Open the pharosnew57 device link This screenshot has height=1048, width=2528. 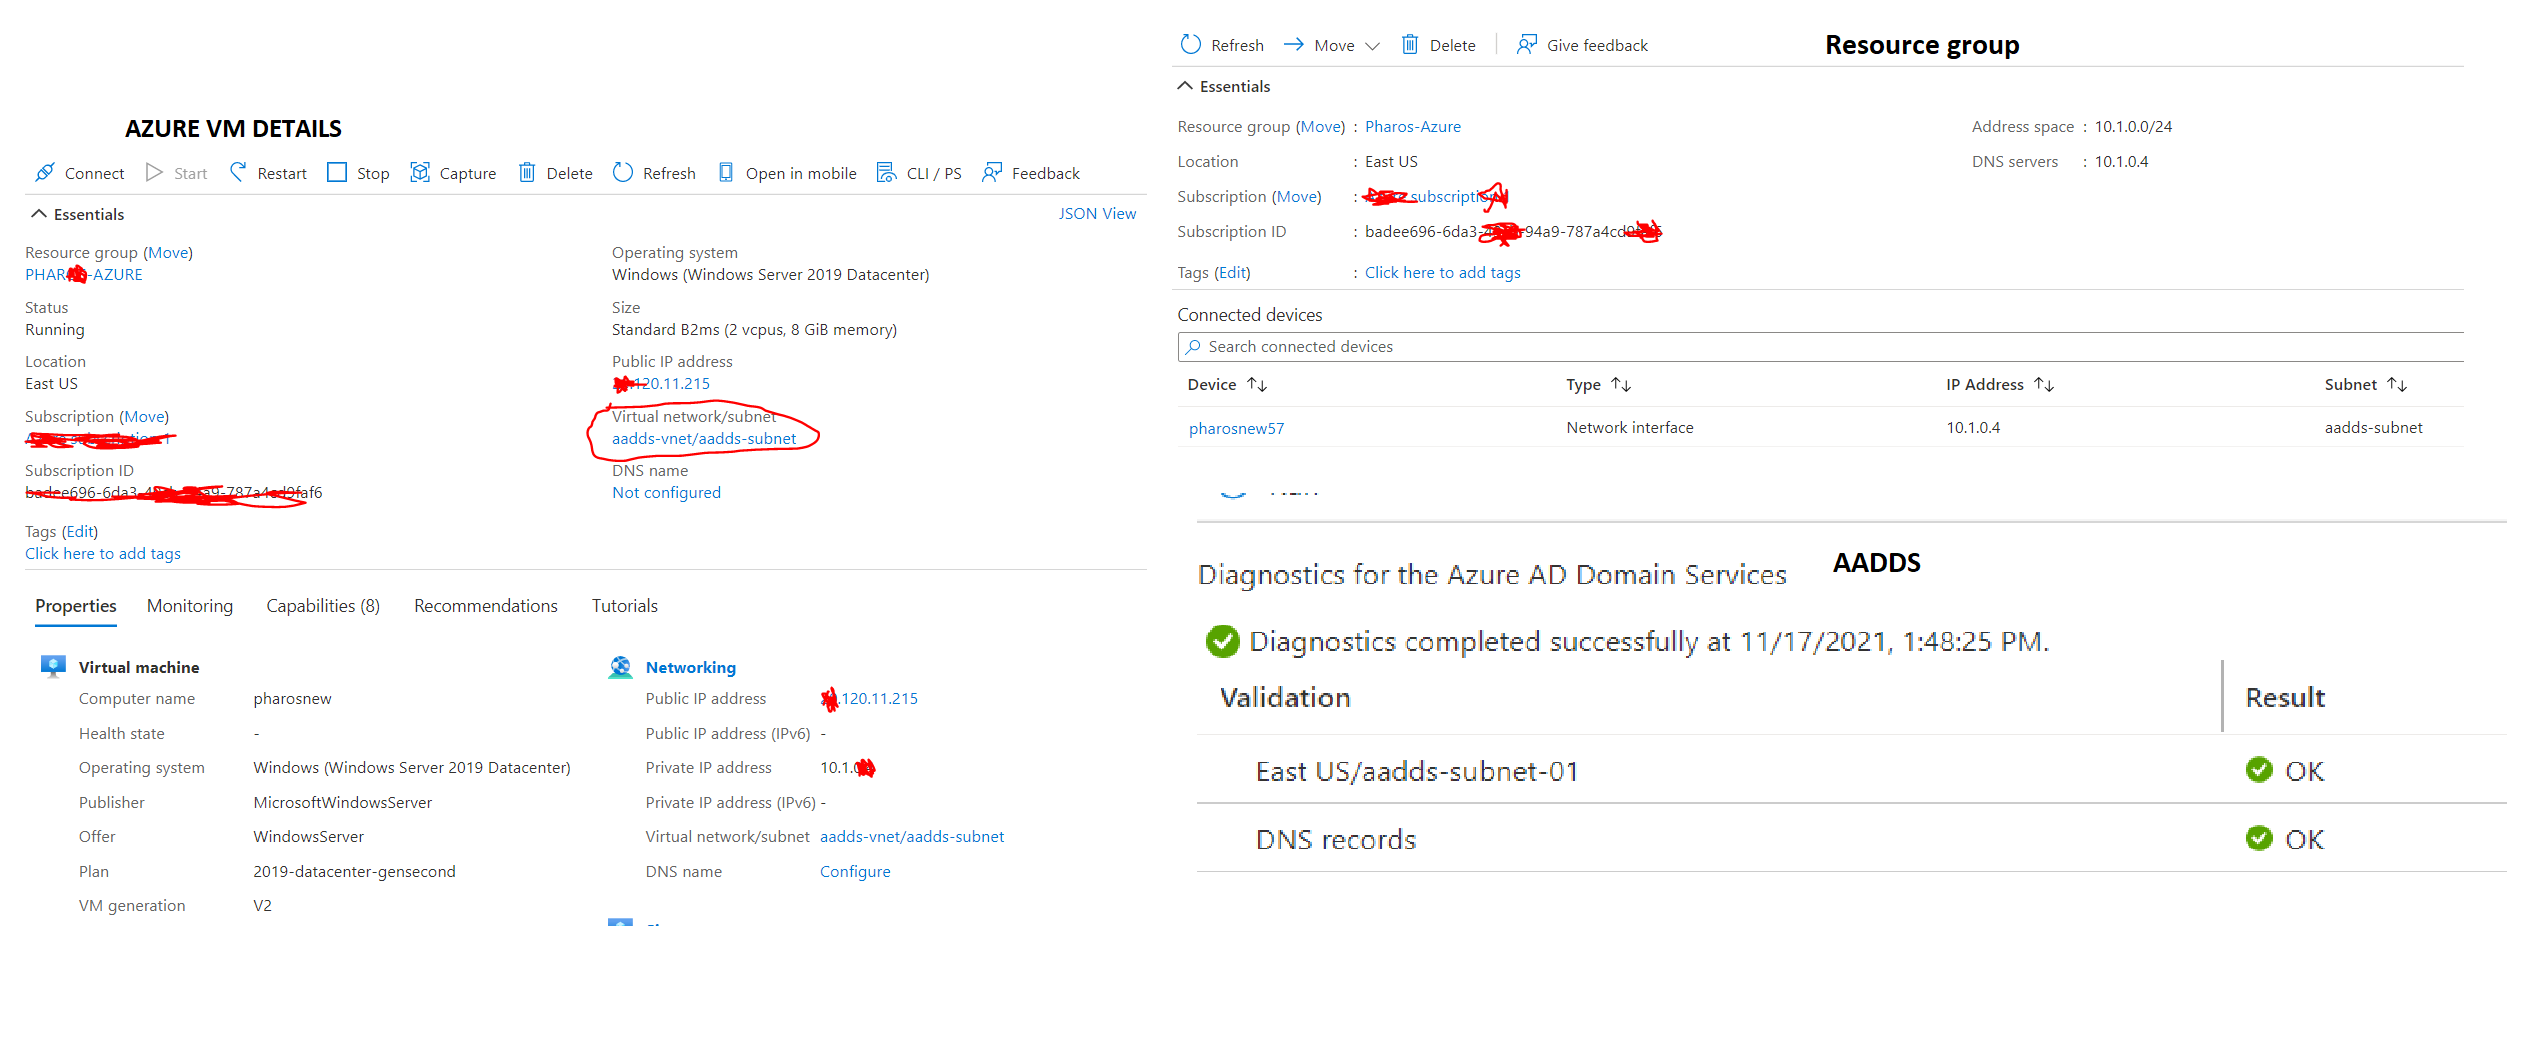[x=1237, y=429]
